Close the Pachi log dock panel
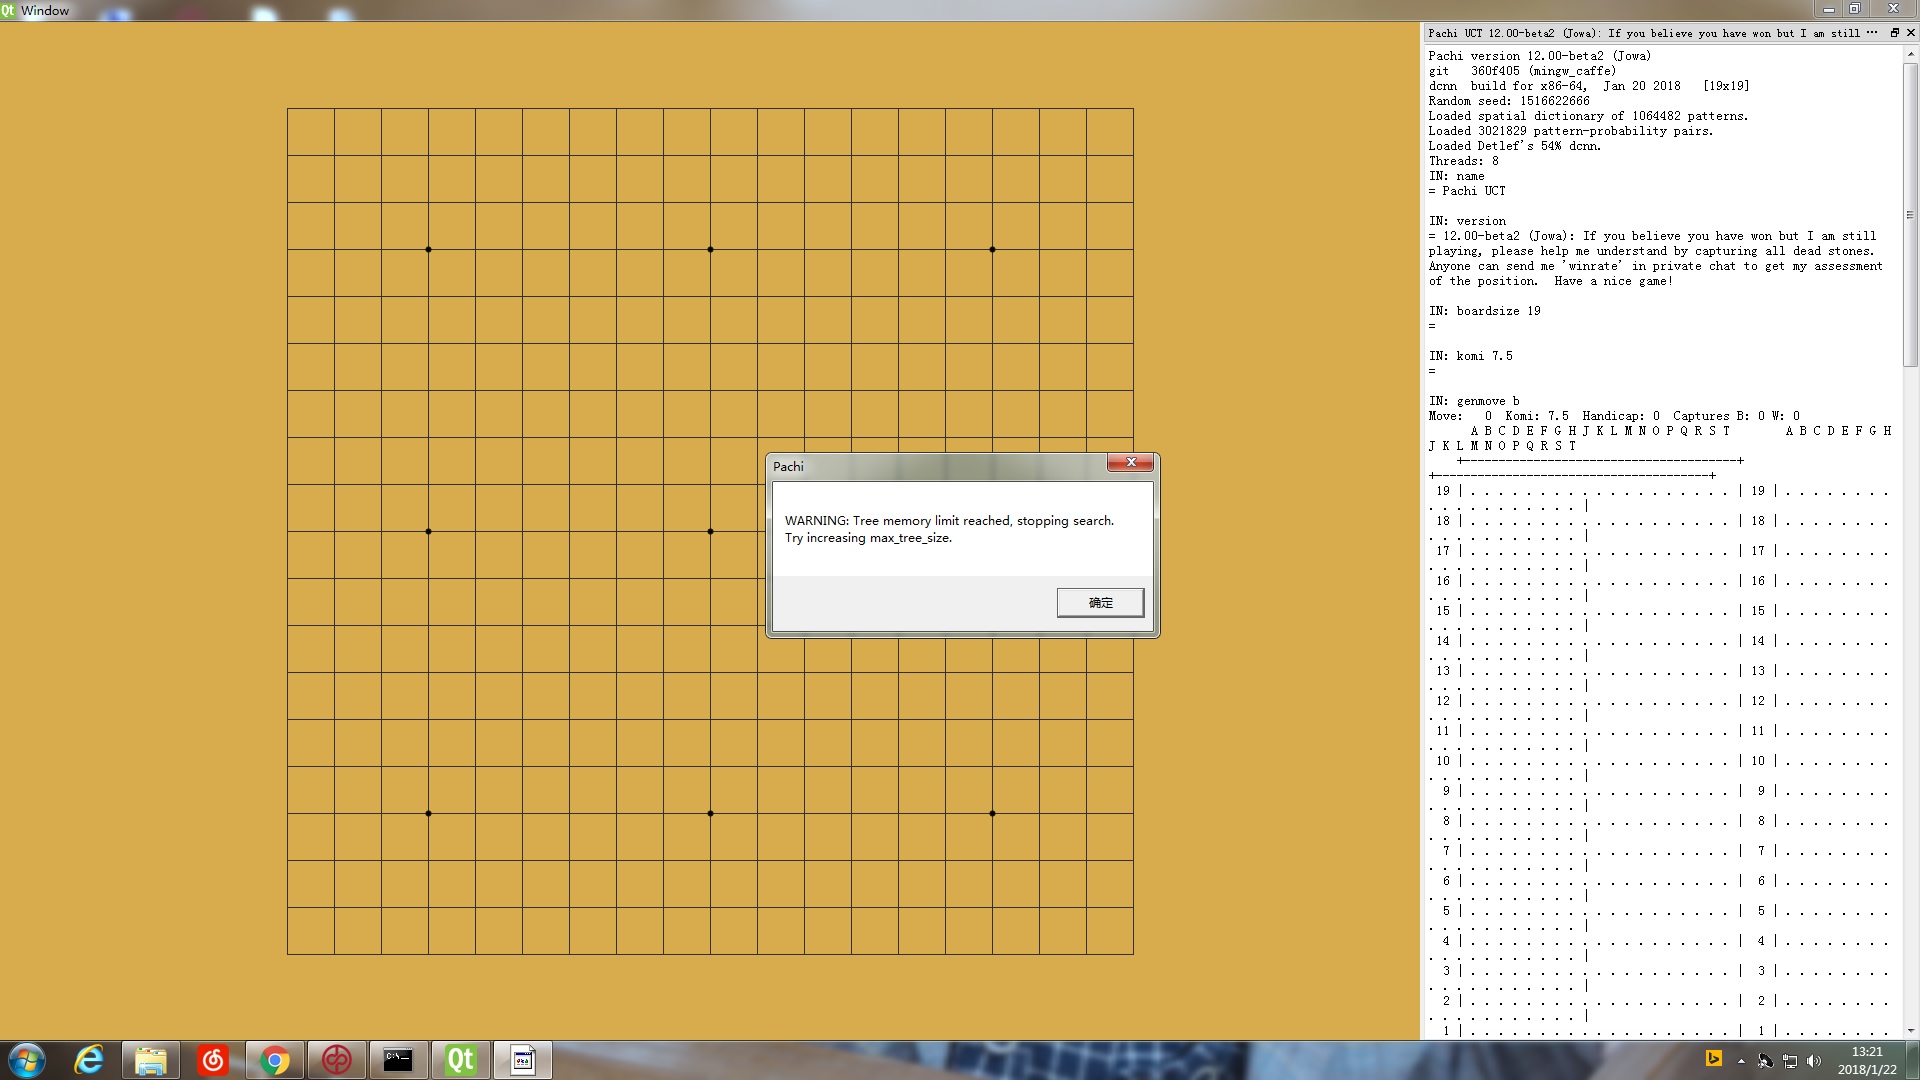The height and width of the screenshot is (1080, 1920). click(x=1910, y=33)
